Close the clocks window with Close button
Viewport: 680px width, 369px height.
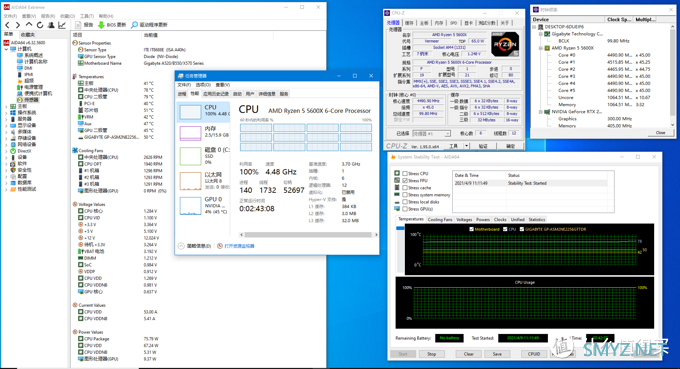point(660,133)
